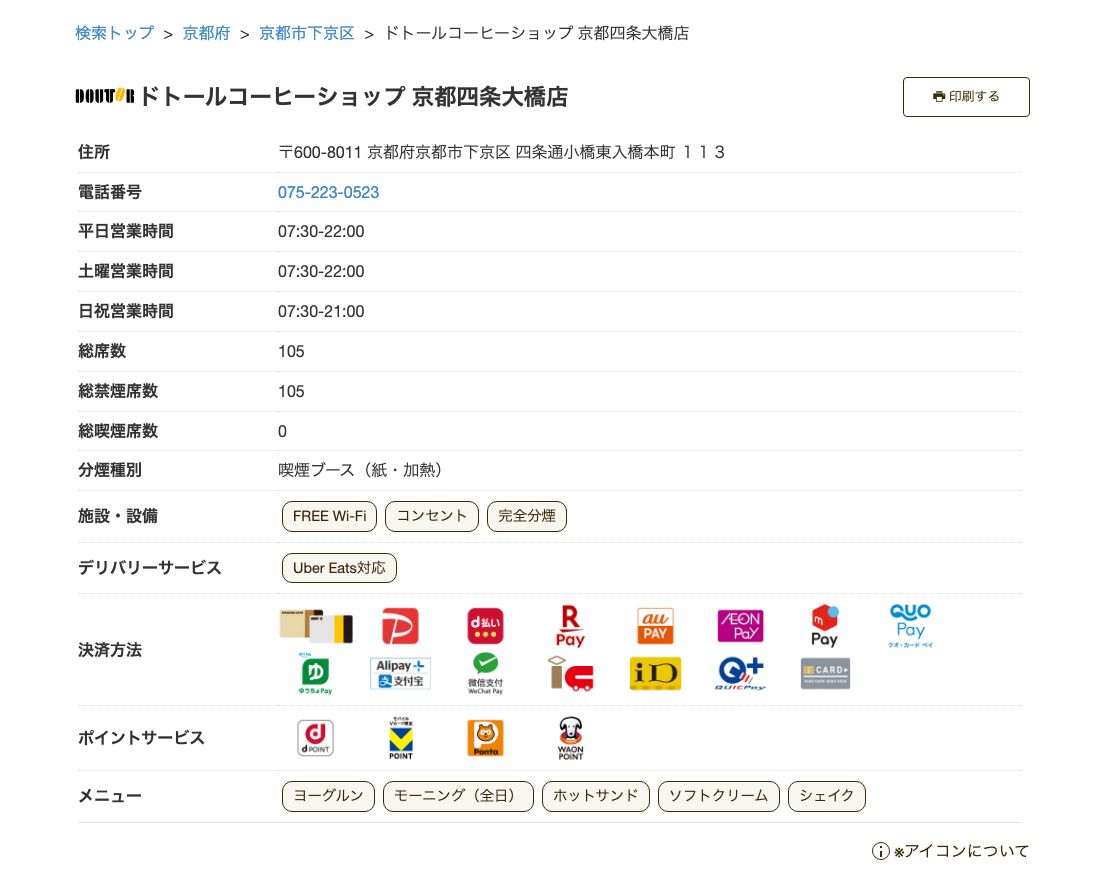Click the 分煙種別 row label

[x=109, y=470]
